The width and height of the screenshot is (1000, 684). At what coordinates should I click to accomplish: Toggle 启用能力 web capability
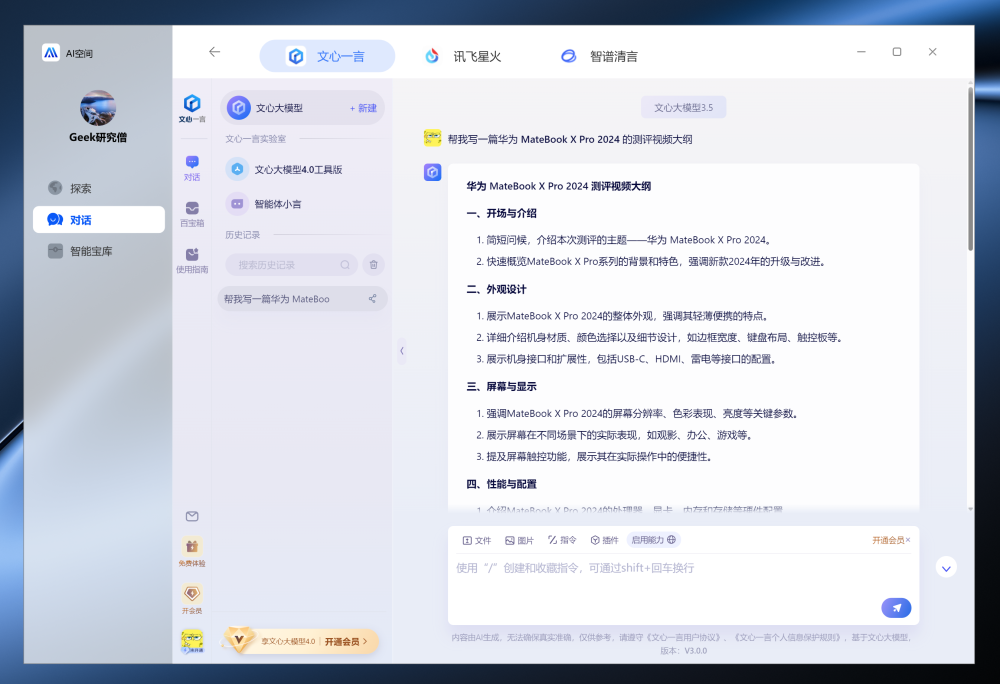(x=654, y=540)
